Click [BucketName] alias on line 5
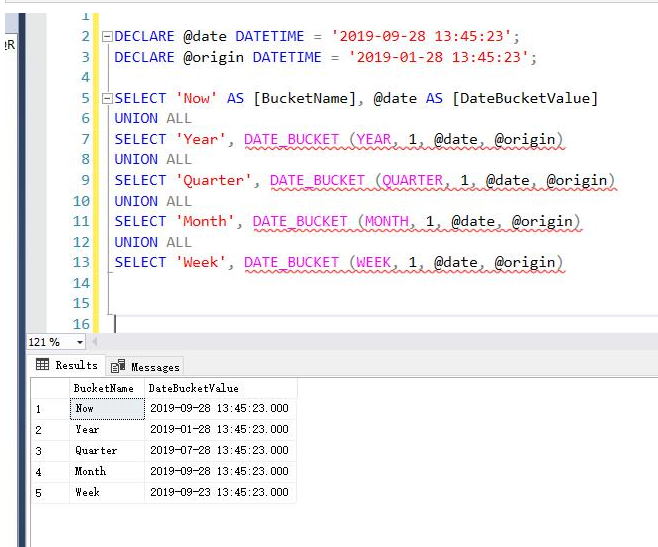The image size is (658, 547). click(x=305, y=99)
